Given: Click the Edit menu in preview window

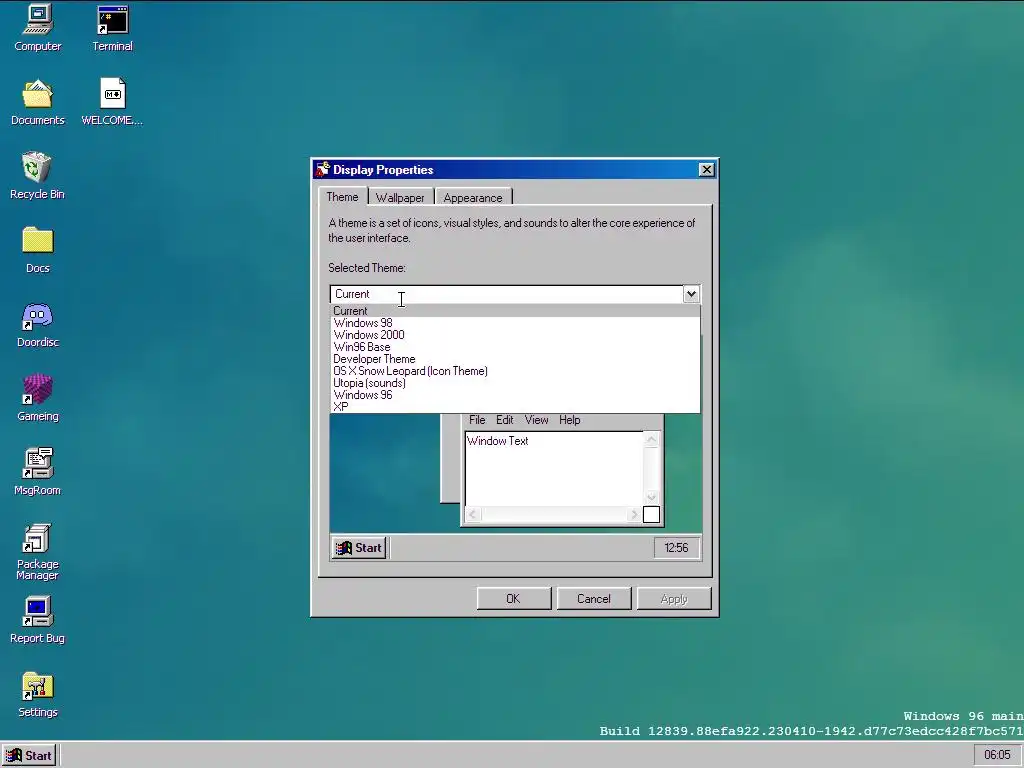Looking at the screenshot, I should coord(504,420).
